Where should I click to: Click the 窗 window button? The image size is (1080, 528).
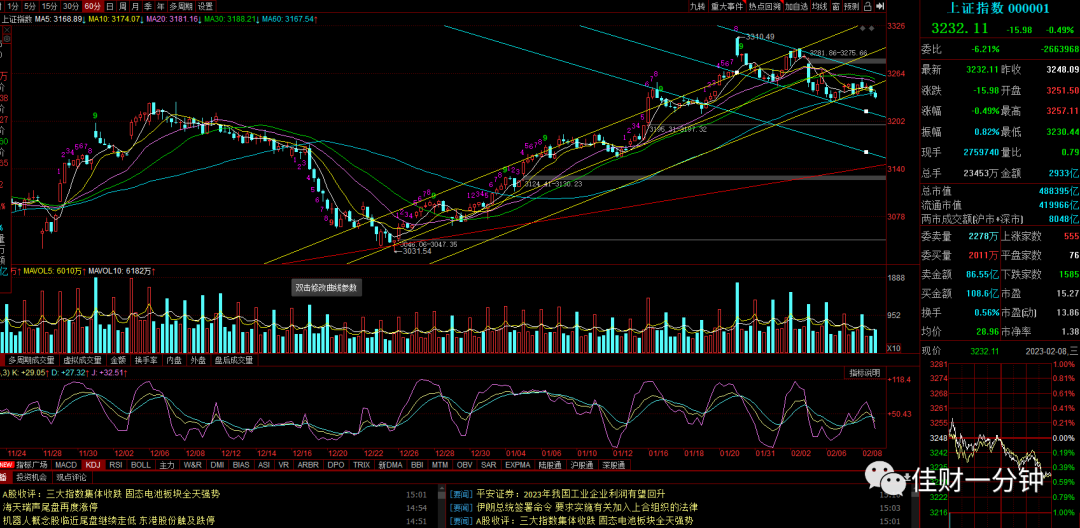[836, 6]
